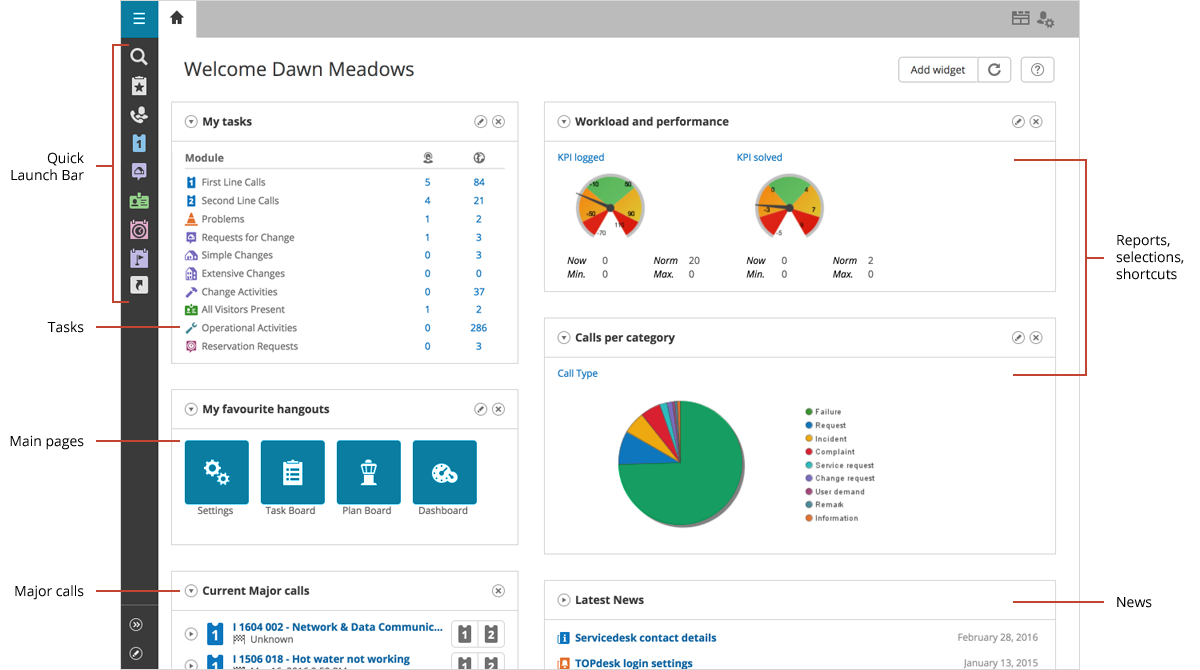Collapse the My tasks widget

click(190, 121)
